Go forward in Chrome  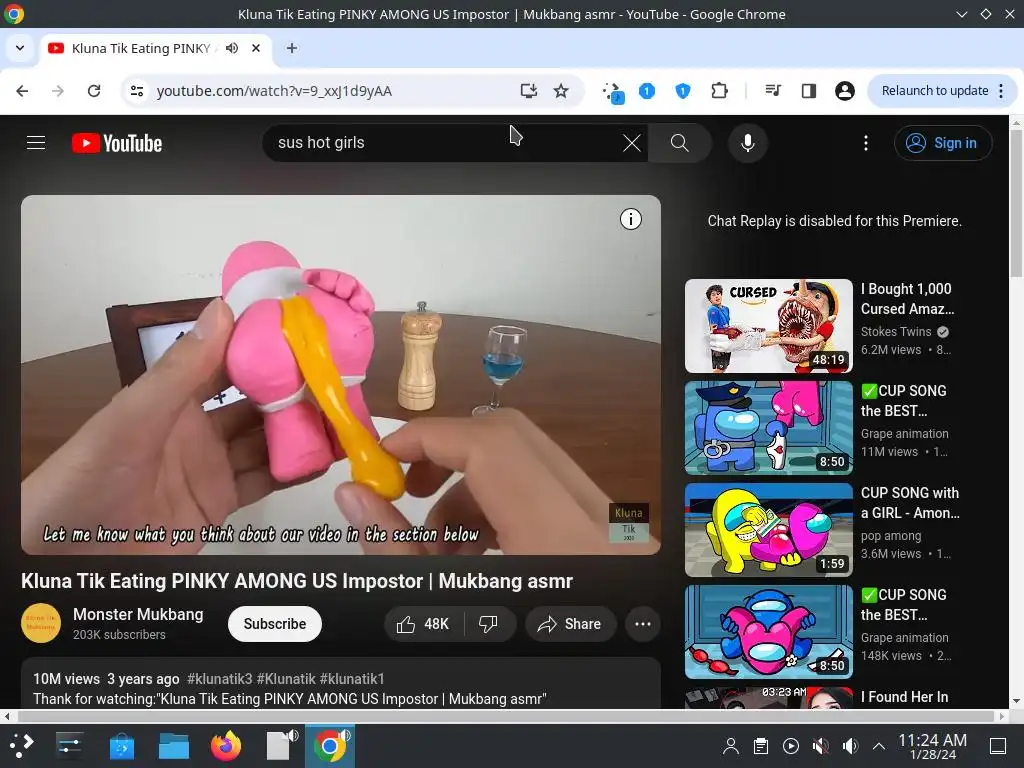pos(58,91)
